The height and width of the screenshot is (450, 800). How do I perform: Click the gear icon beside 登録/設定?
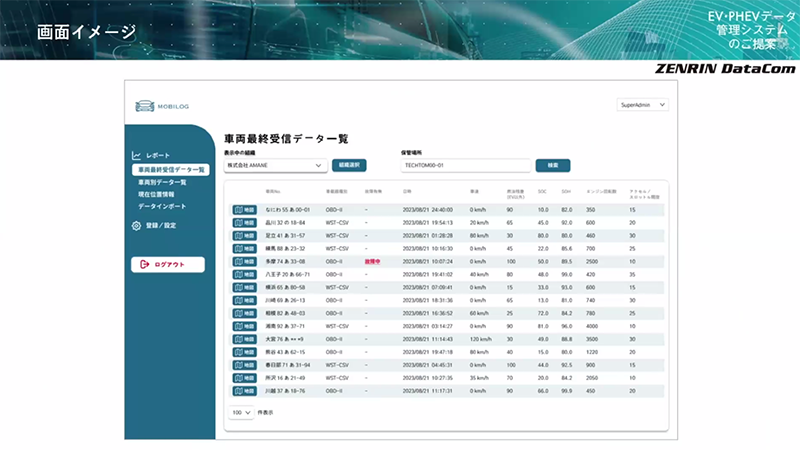[137, 226]
